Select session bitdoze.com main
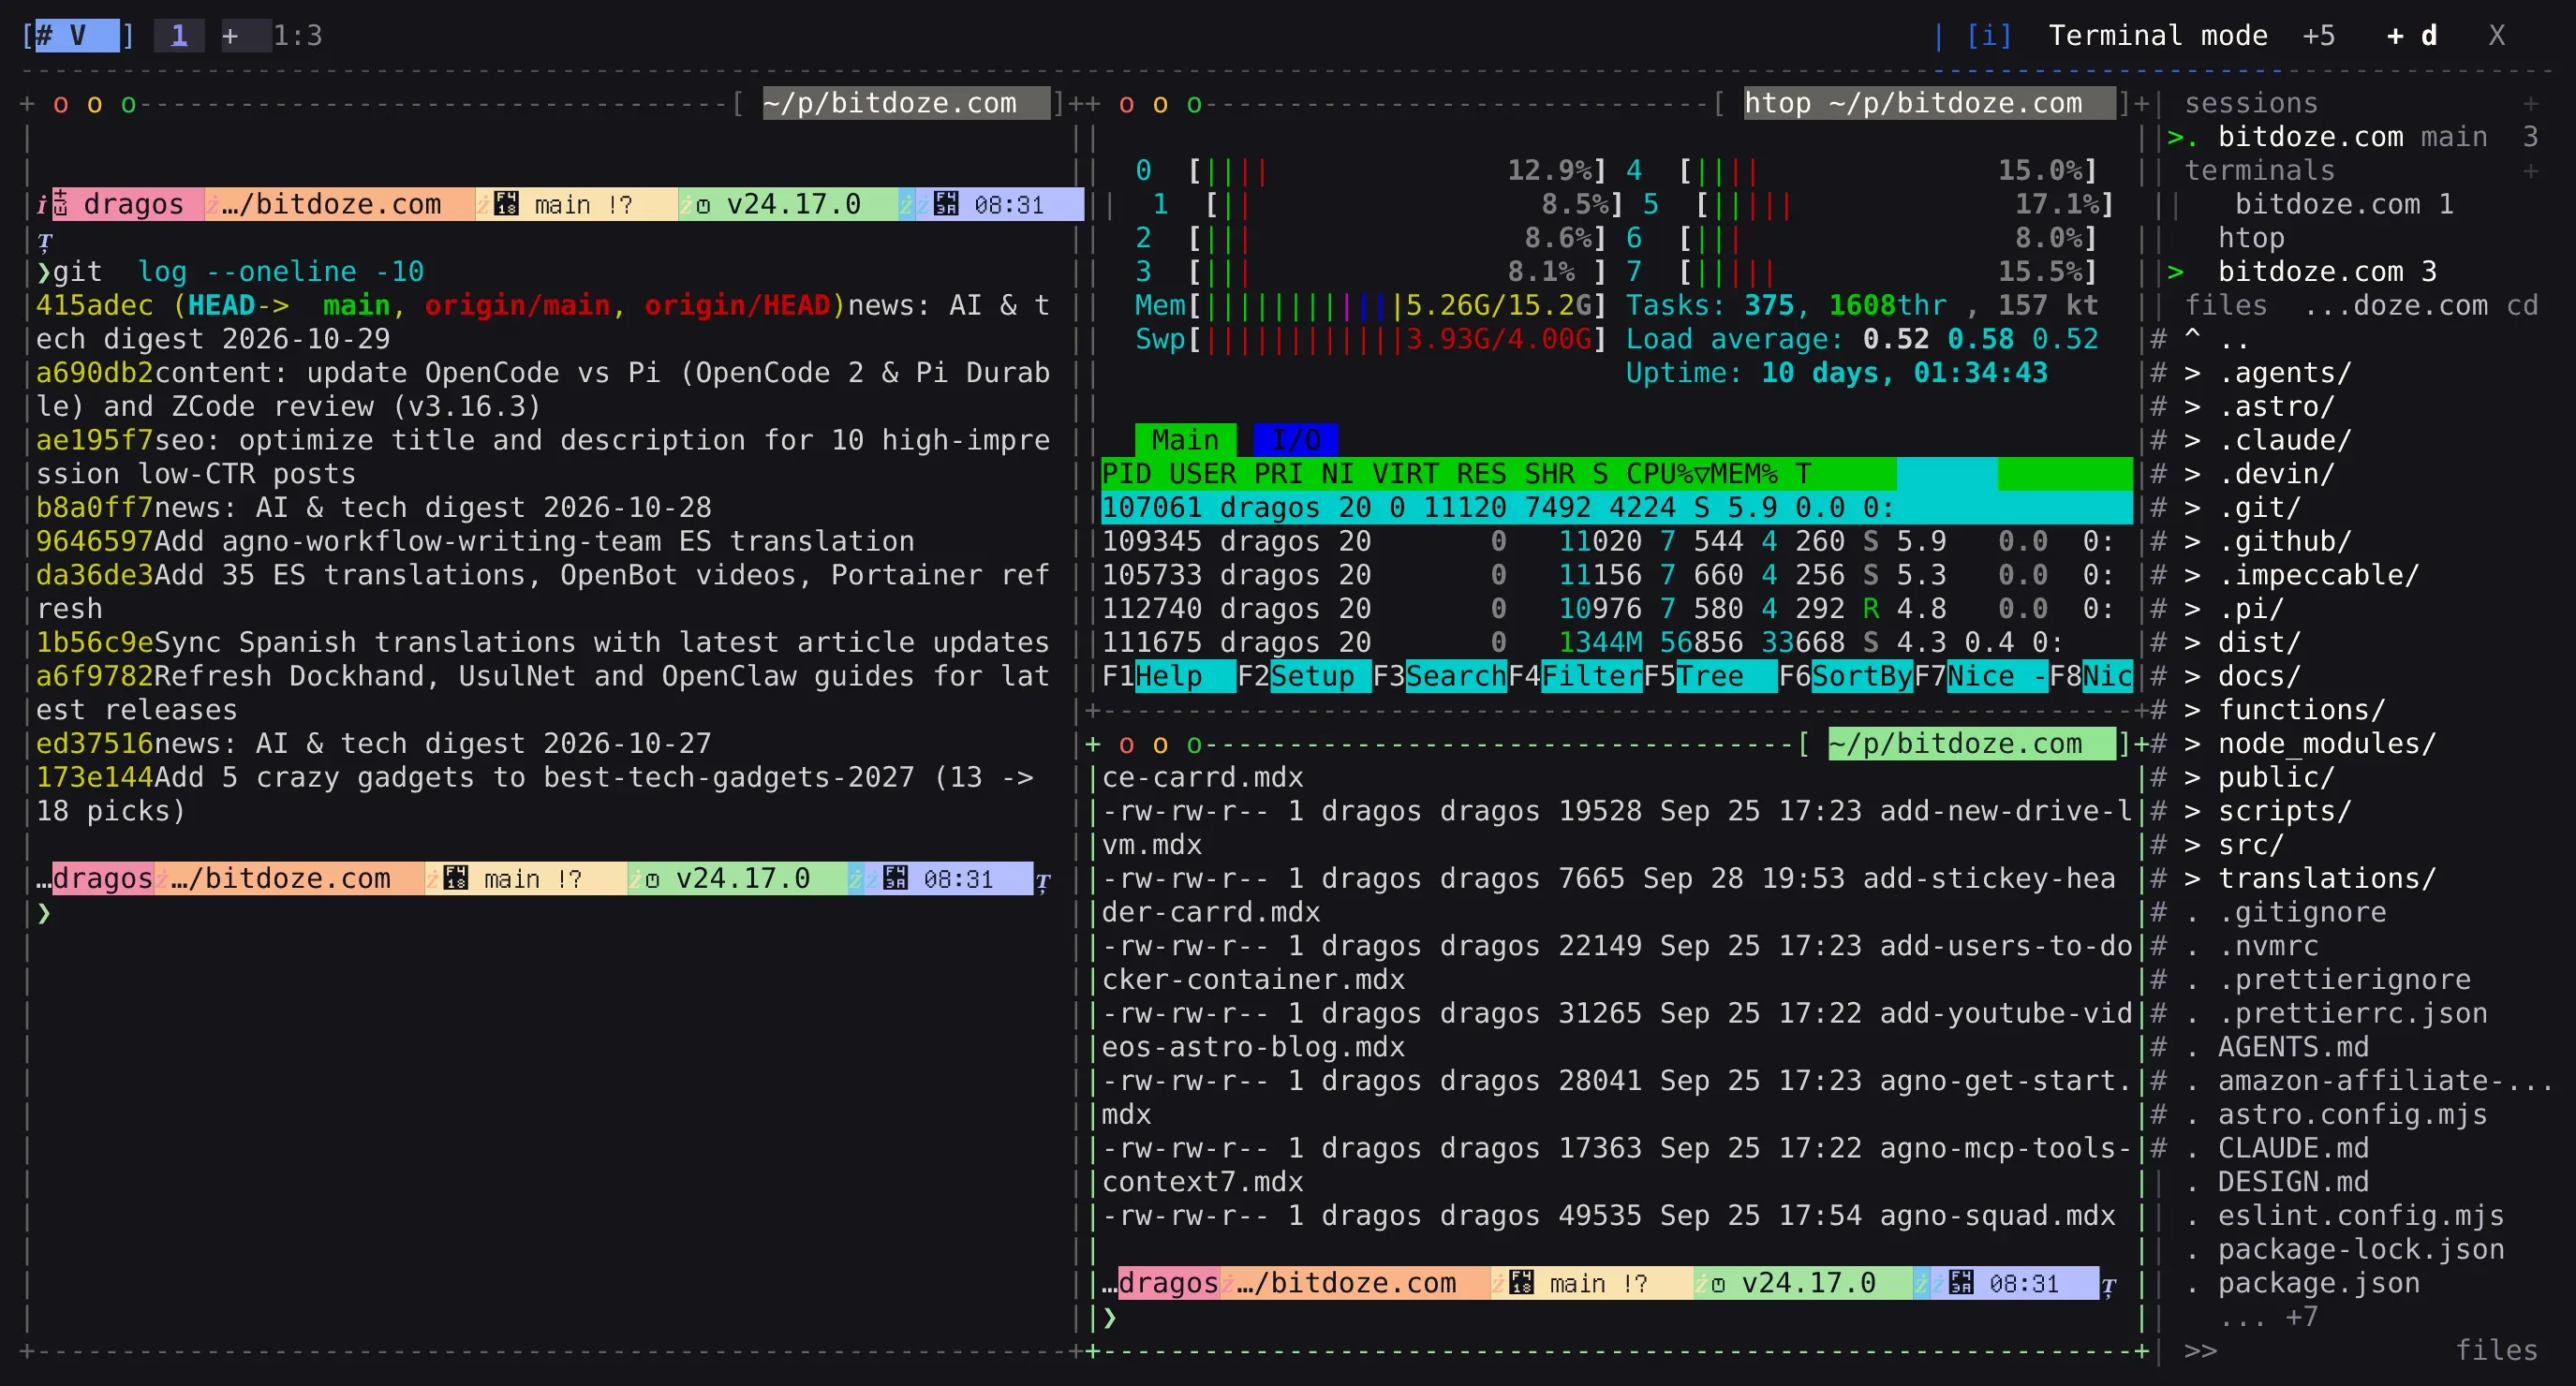This screenshot has width=2576, height=1386. click(2352, 137)
